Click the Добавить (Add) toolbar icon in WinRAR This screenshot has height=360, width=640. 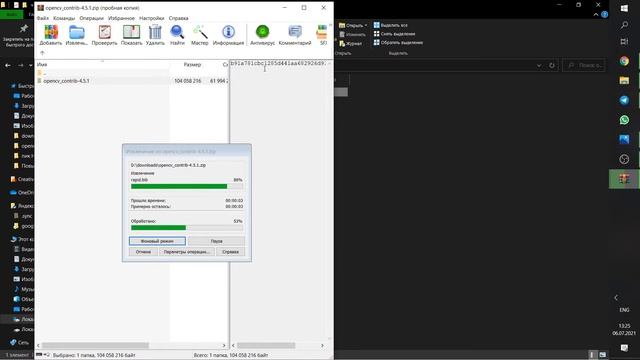(x=51, y=35)
